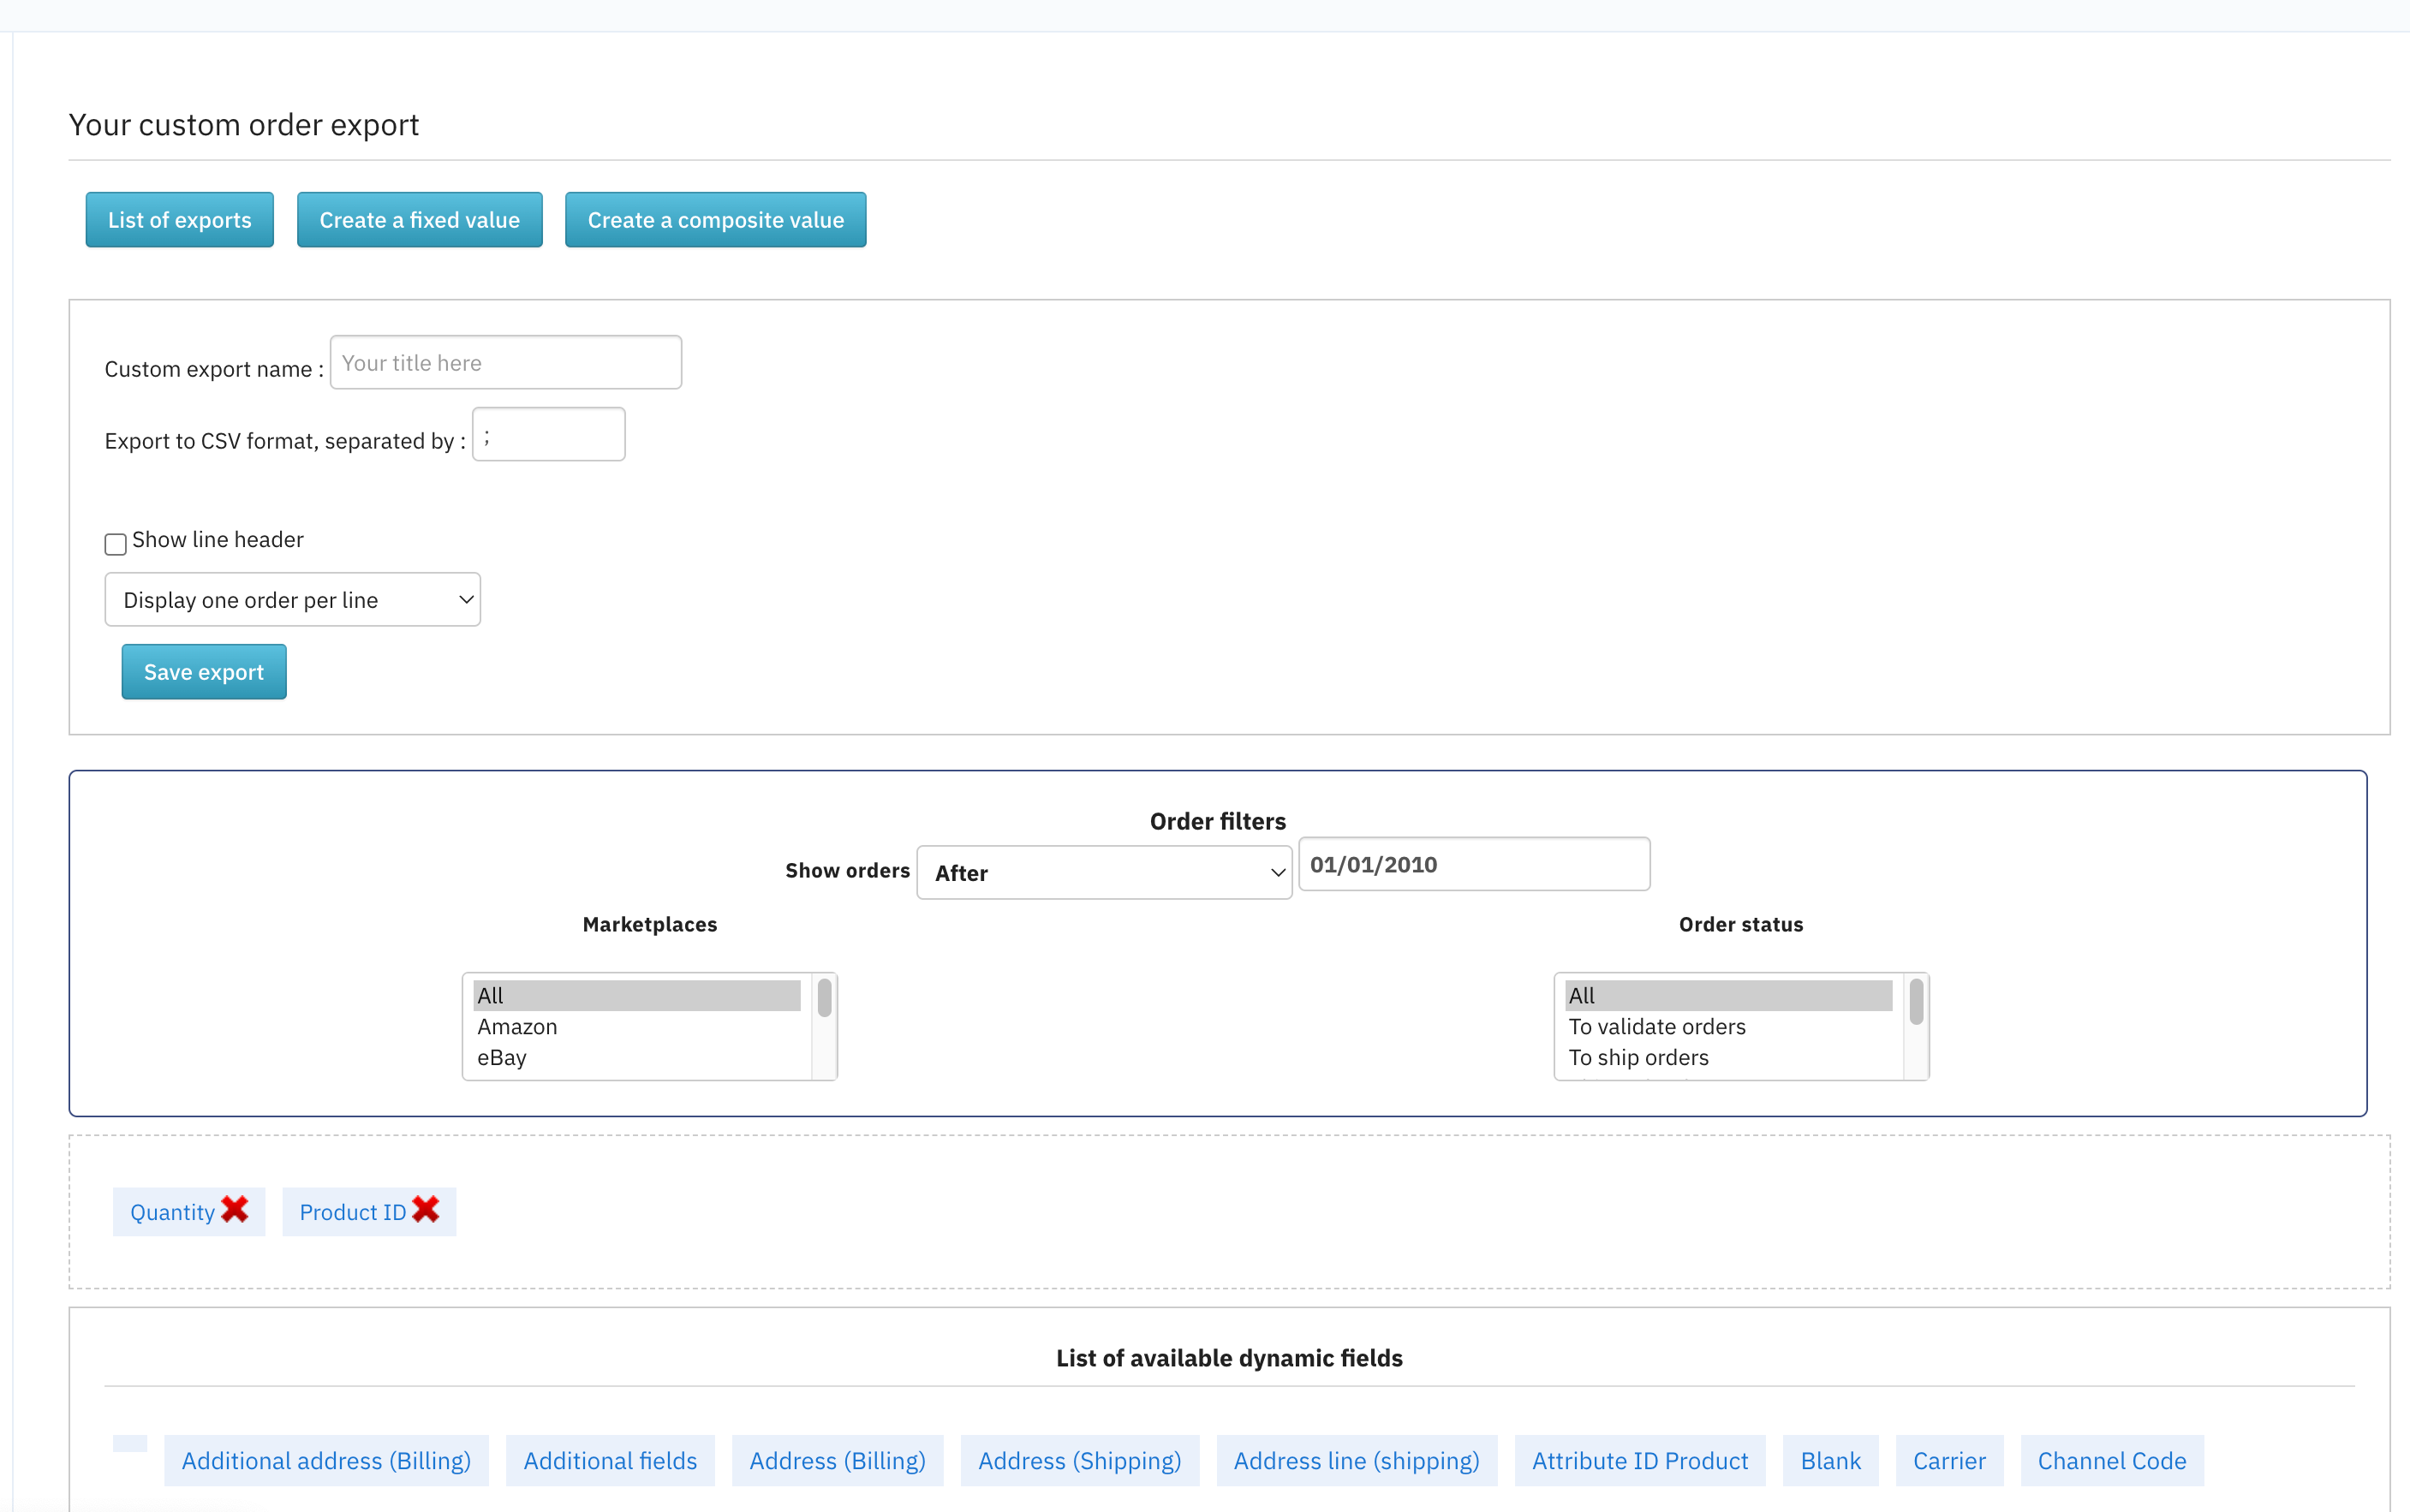Screen dimensions: 2410x1512
Task: Click the Product ID selected field tag
Action: coord(352,1213)
